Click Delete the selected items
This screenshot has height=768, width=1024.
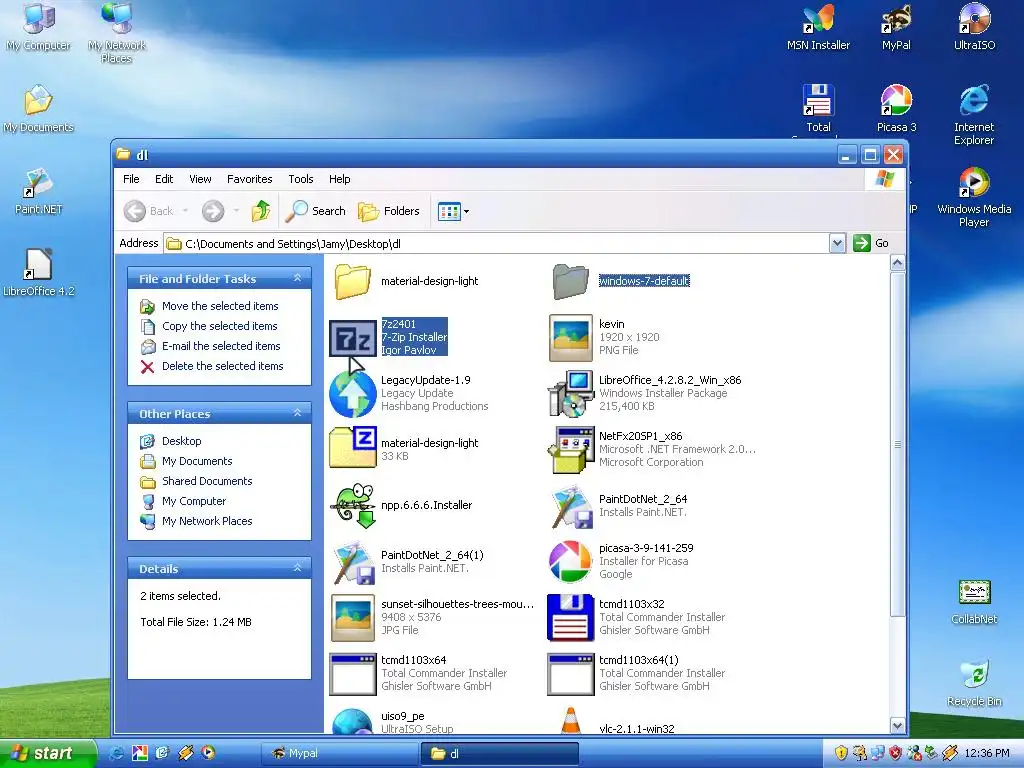coord(223,366)
